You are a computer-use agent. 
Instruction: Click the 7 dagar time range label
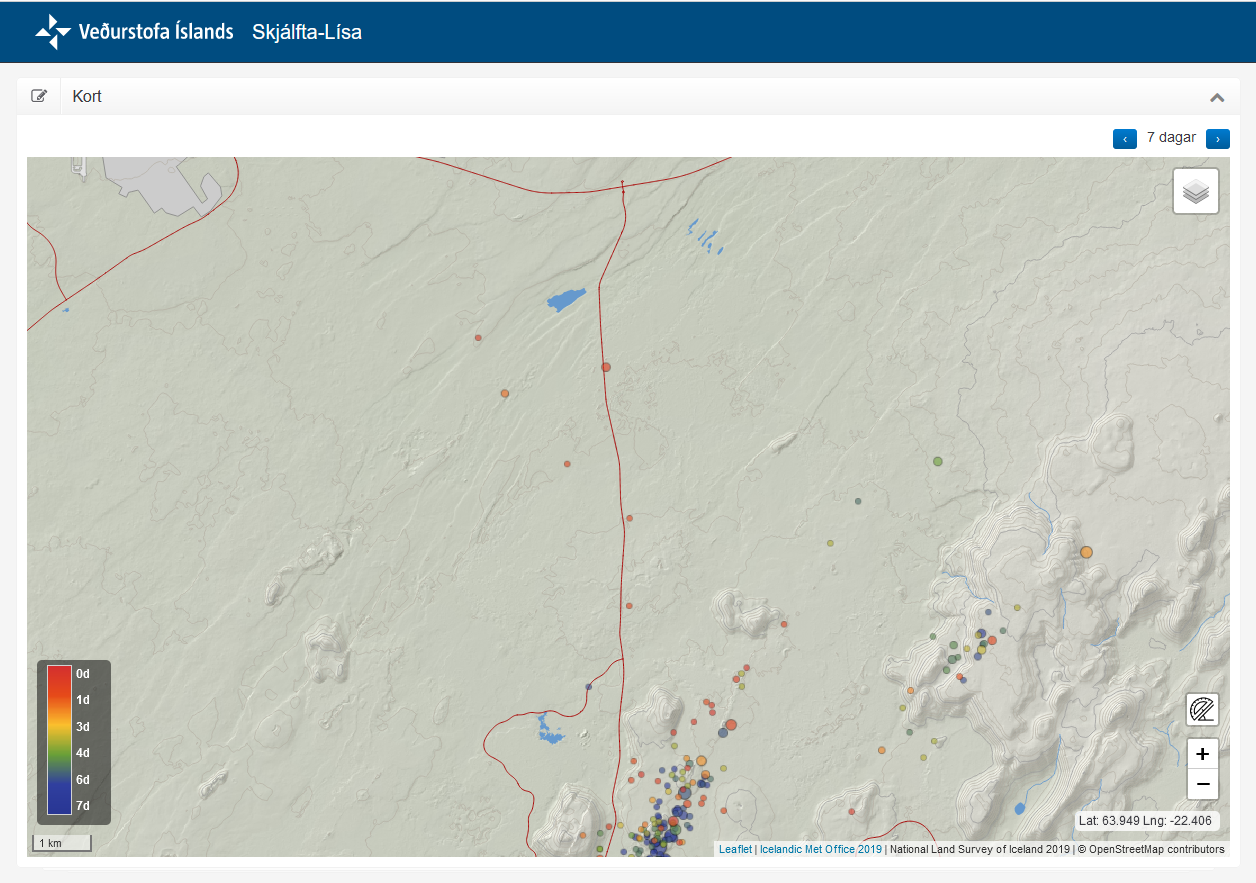point(1171,138)
